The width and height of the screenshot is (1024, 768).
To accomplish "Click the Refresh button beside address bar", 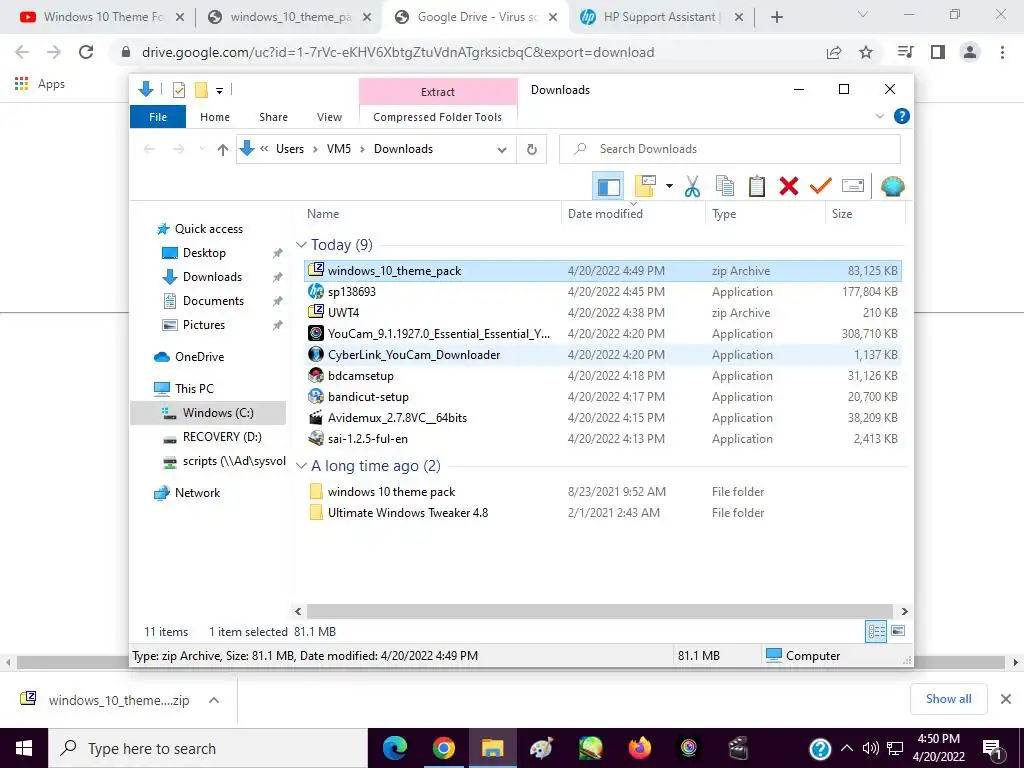I will (x=532, y=150).
